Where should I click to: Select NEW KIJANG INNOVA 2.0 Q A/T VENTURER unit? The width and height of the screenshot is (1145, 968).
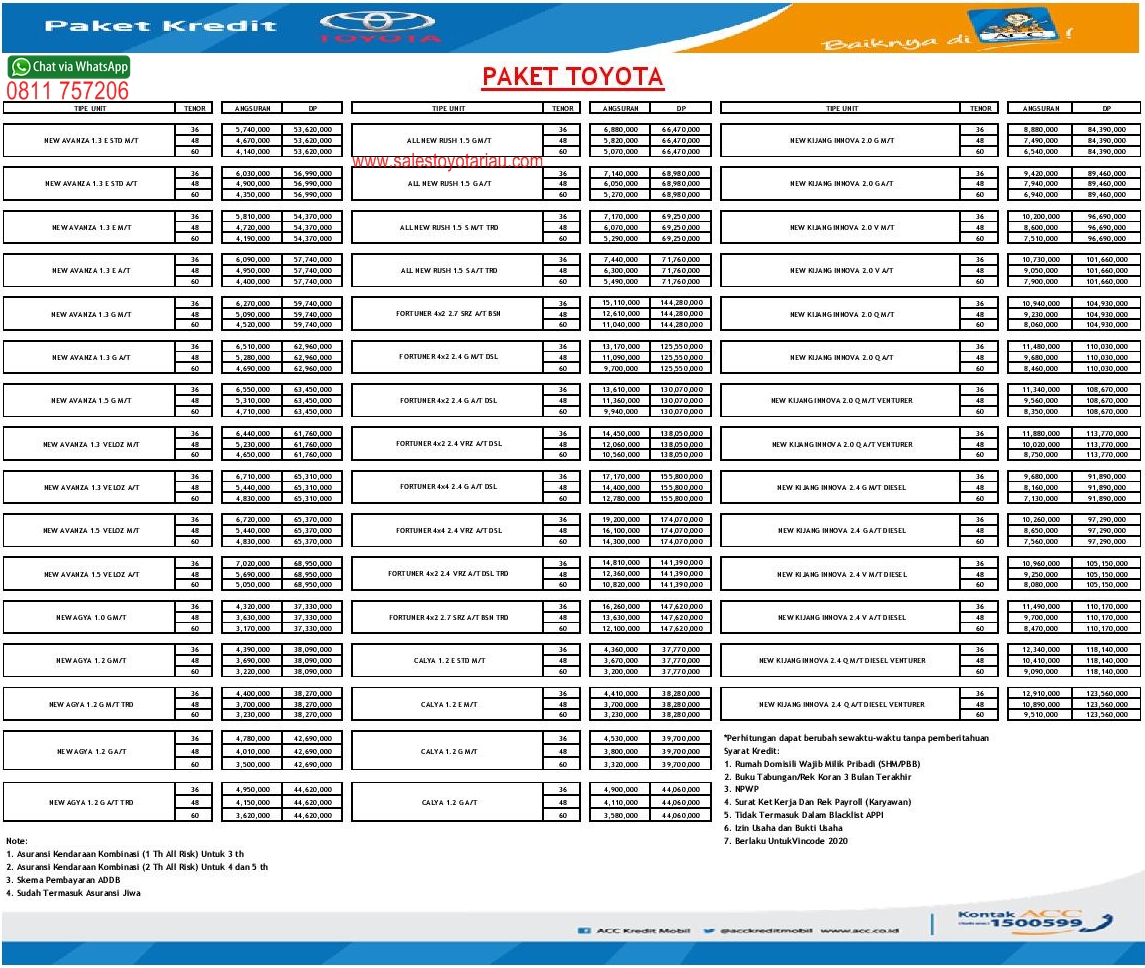click(x=841, y=444)
